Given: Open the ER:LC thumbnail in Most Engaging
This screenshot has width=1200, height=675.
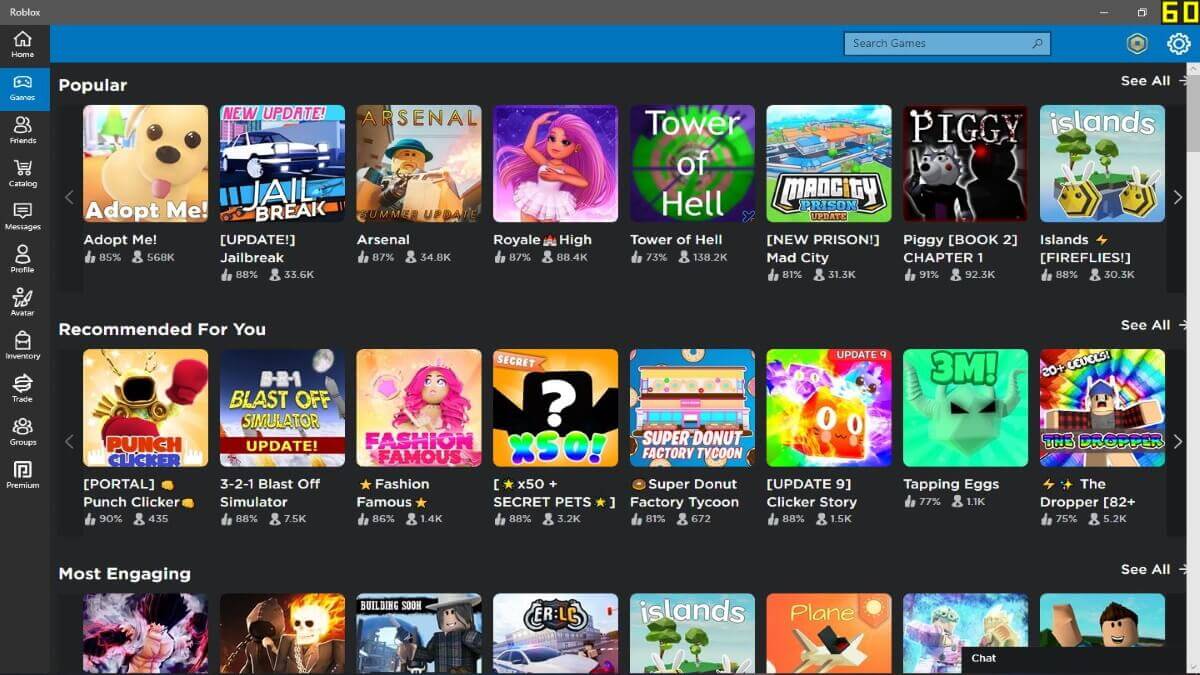Looking at the screenshot, I should 556,633.
